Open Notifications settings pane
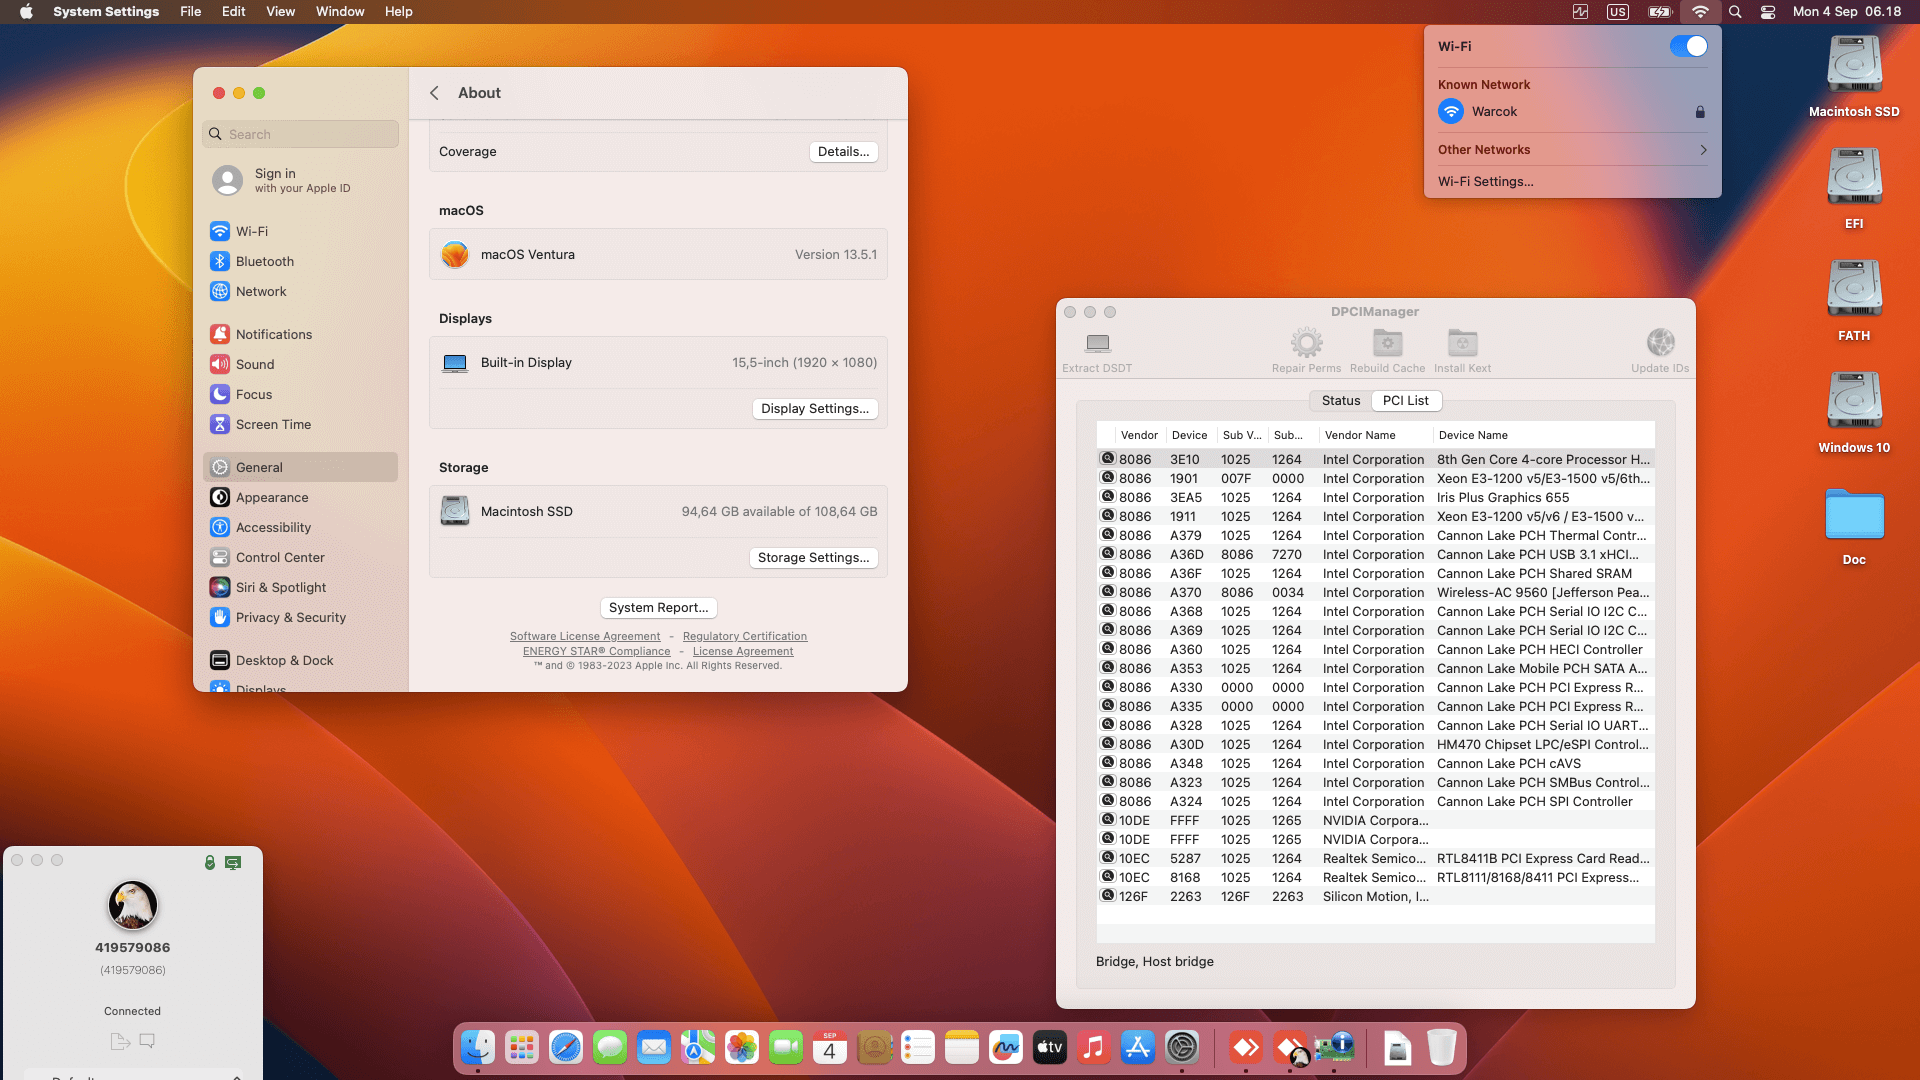The width and height of the screenshot is (1920, 1080). 301,334
